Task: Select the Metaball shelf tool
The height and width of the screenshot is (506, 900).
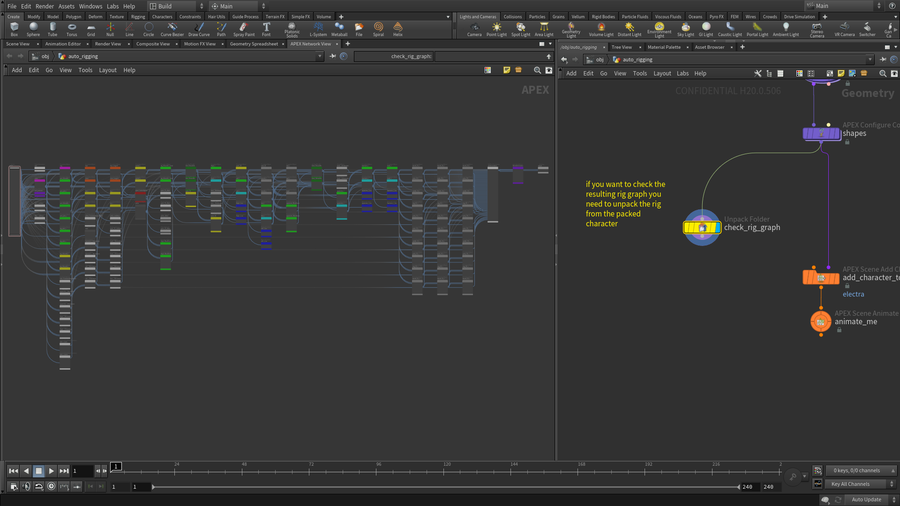Action: coord(339,29)
